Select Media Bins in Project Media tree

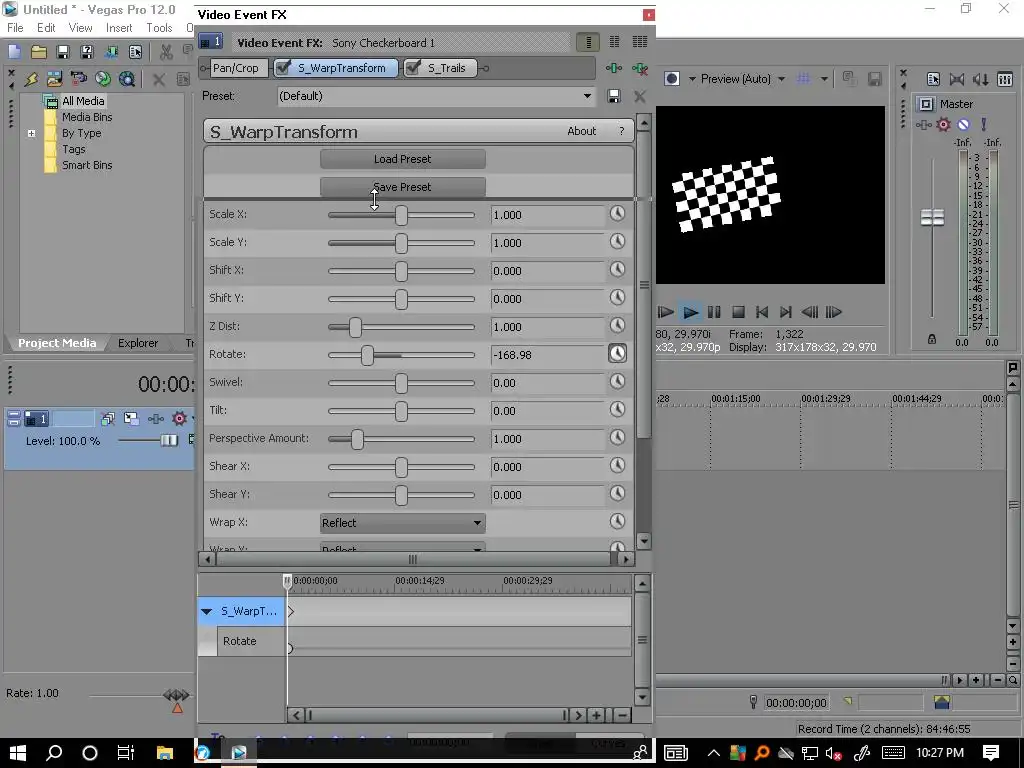coord(87,117)
